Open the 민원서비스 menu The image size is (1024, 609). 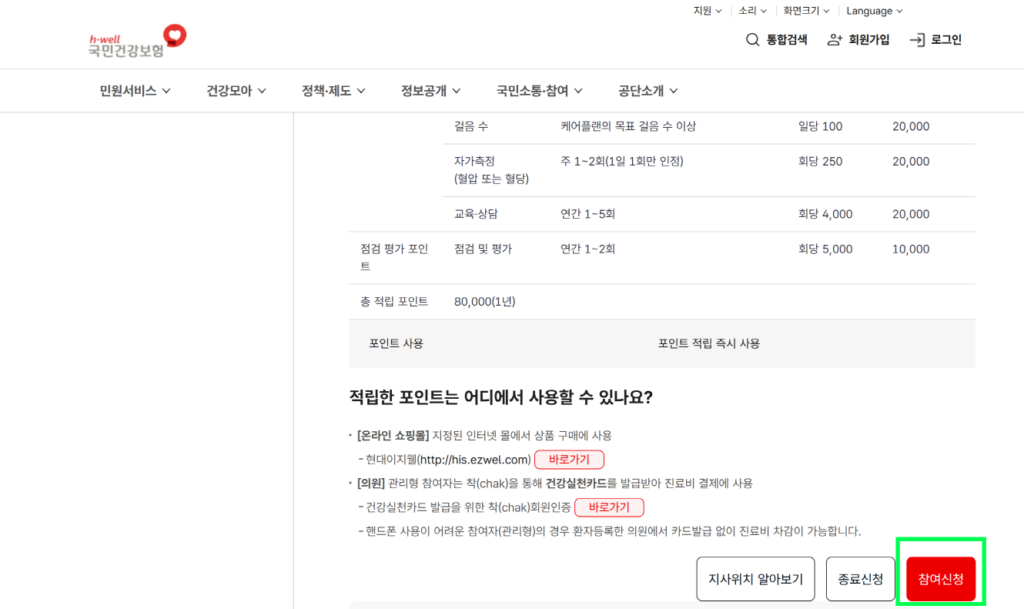pyautogui.click(x=135, y=91)
